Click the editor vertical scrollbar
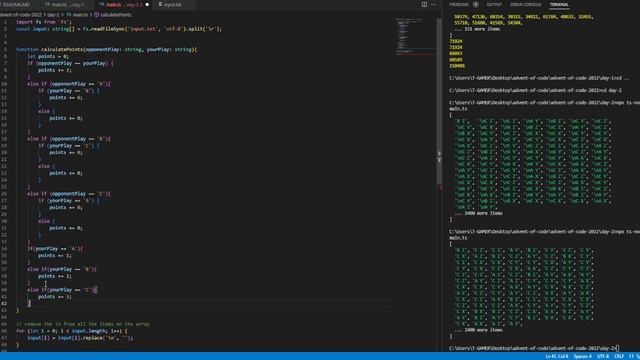Viewport: 640px width, 360px height. 439,100
